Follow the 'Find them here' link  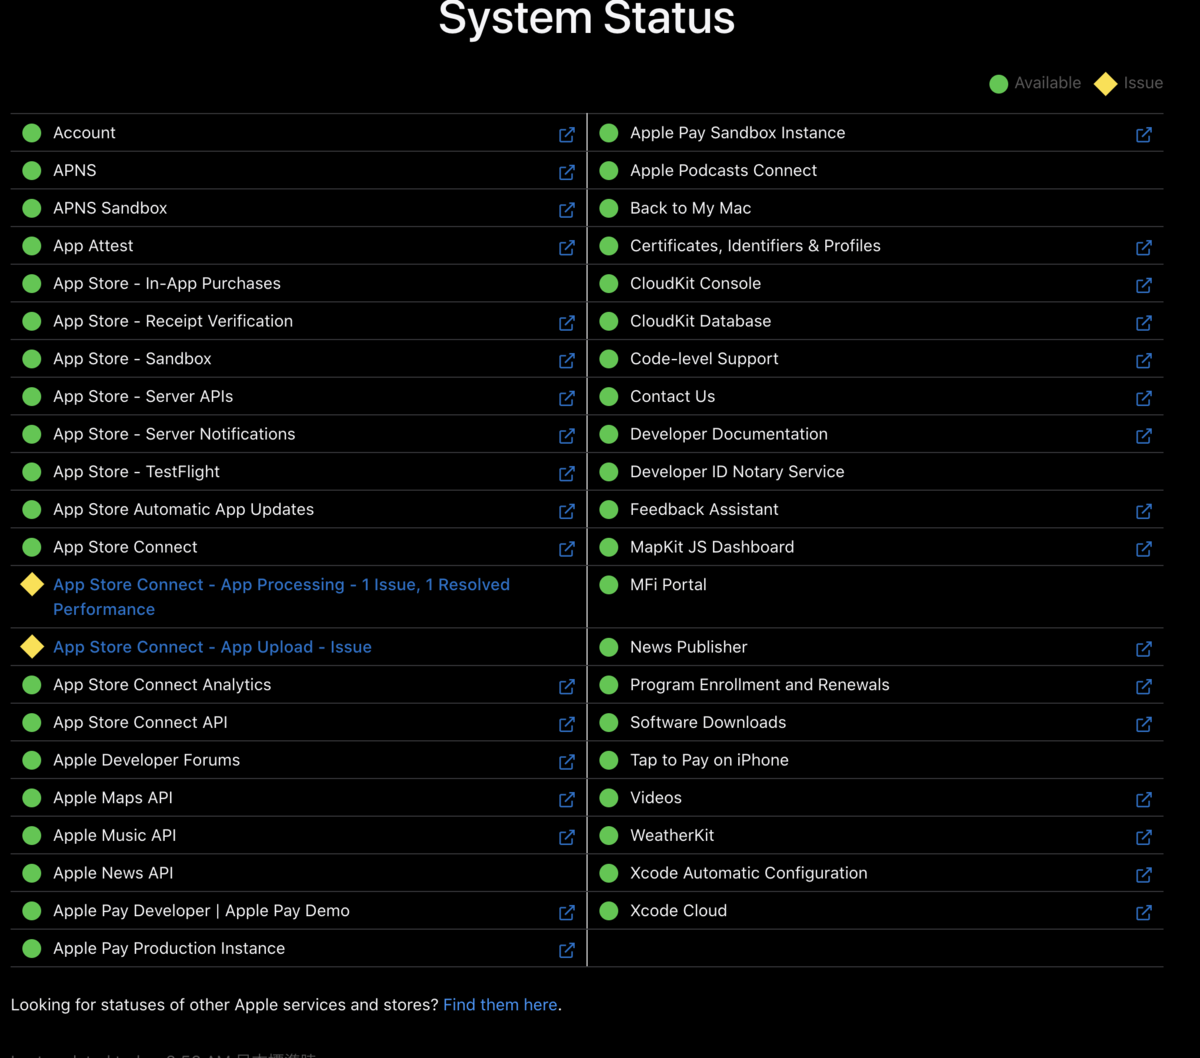point(500,1005)
